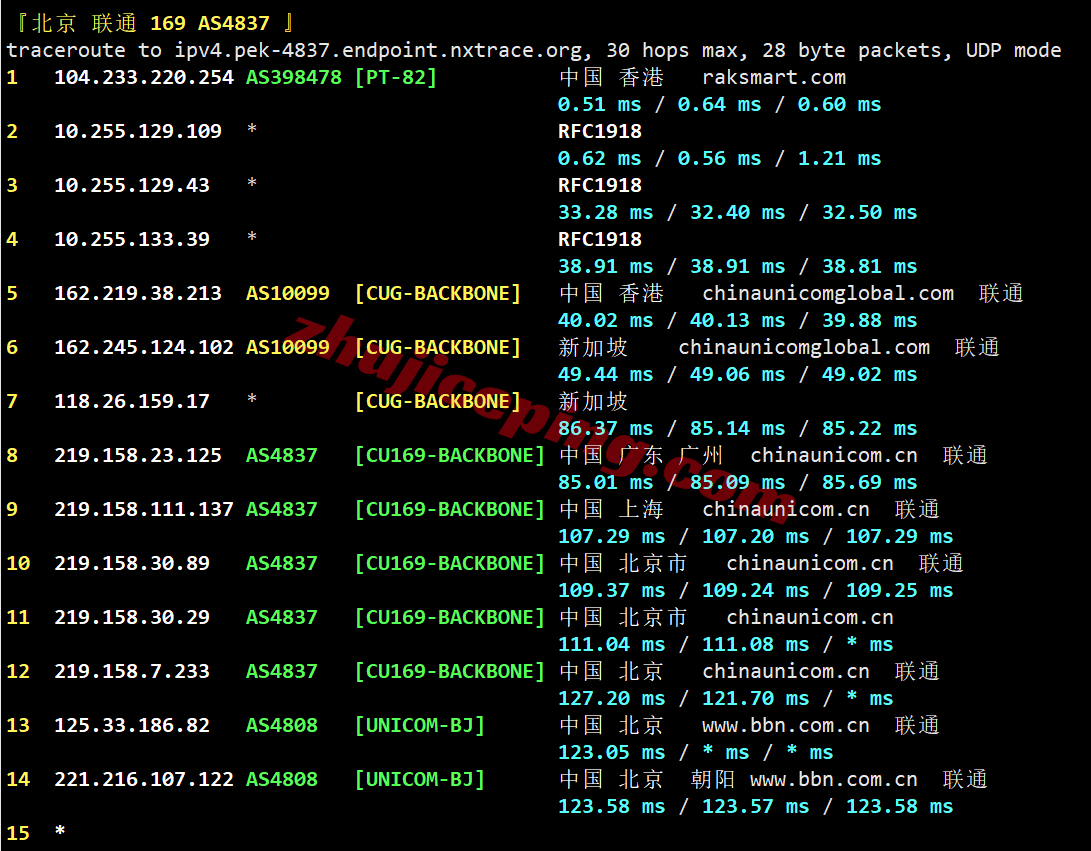Click latency value 33.28 ms
1091x851 pixels.
(605, 212)
